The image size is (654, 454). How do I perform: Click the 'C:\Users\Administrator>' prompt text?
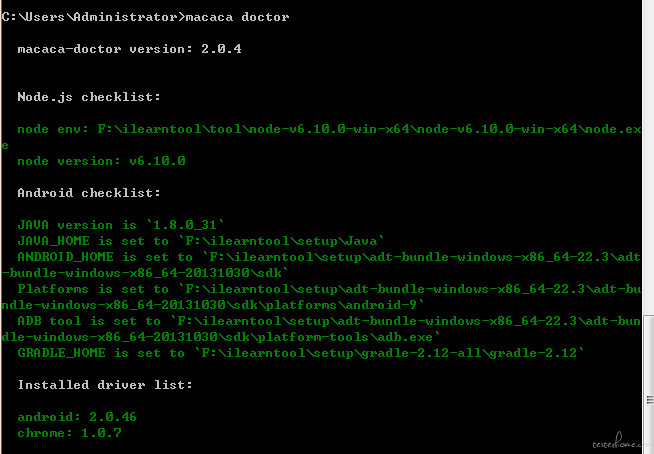coord(93,17)
